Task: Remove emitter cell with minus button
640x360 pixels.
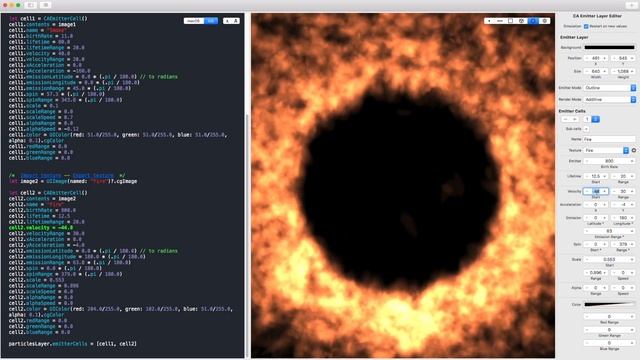Action: [x=566, y=119]
